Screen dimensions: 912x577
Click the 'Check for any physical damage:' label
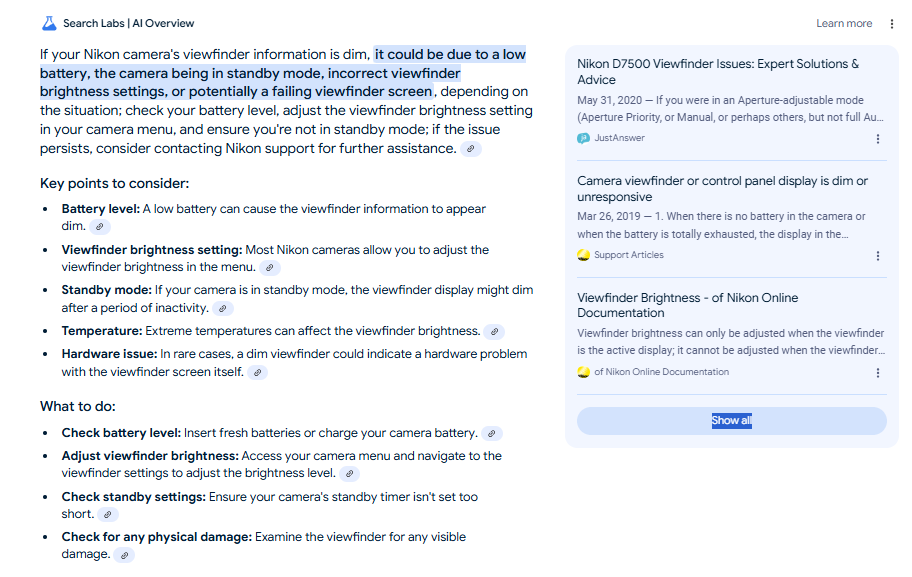156,537
